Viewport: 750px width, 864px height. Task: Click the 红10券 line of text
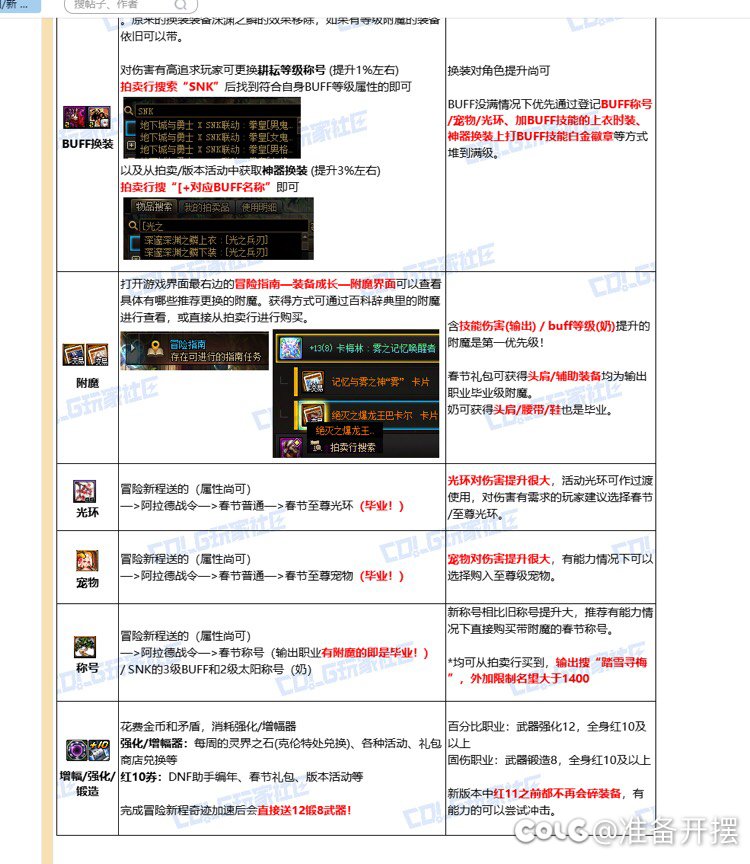coord(242,777)
